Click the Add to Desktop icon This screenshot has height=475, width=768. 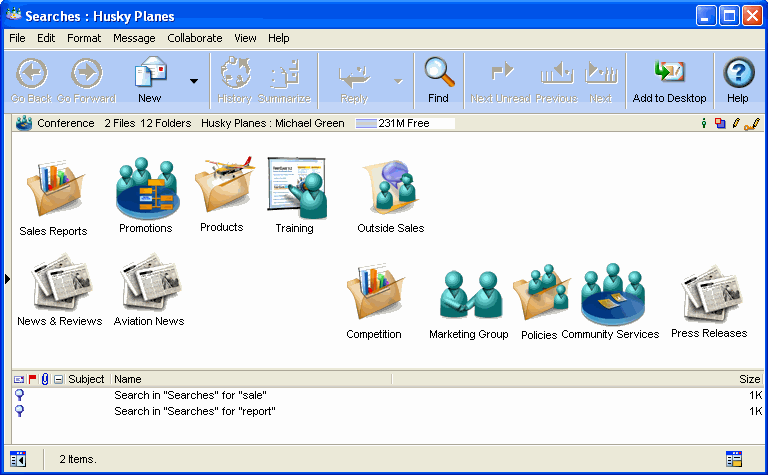(x=669, y=80)
